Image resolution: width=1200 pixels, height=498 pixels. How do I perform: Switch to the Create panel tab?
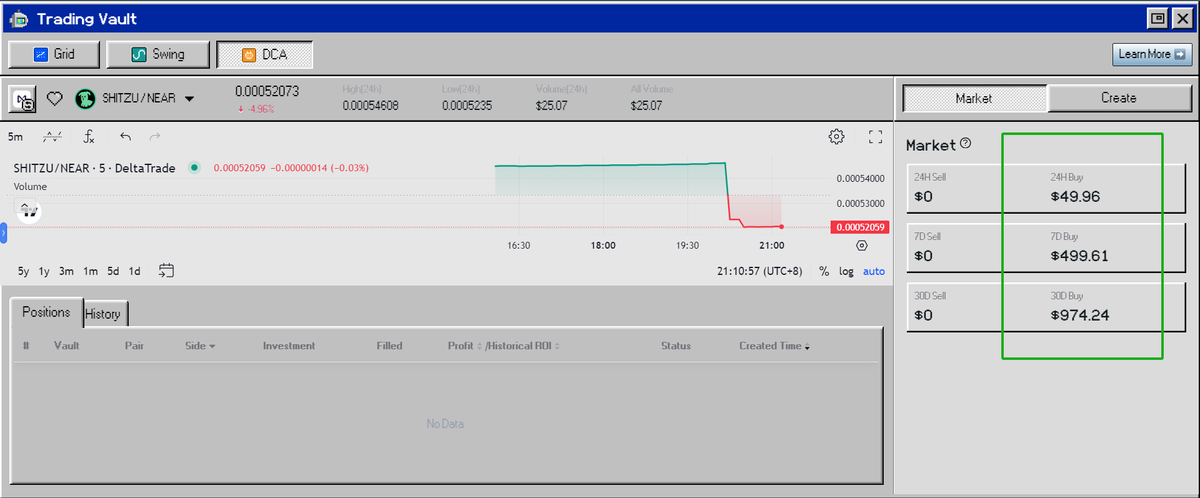point(1119,98)
